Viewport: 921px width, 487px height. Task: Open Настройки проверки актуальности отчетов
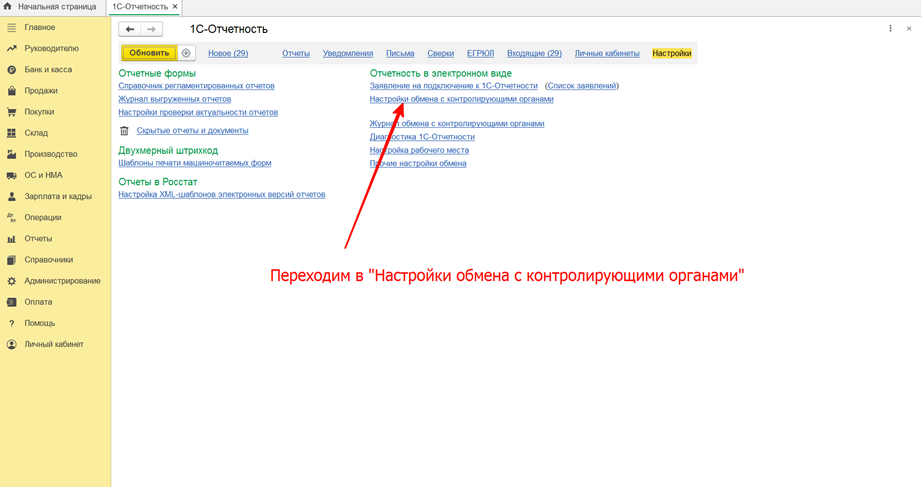[x=198, y=112]
